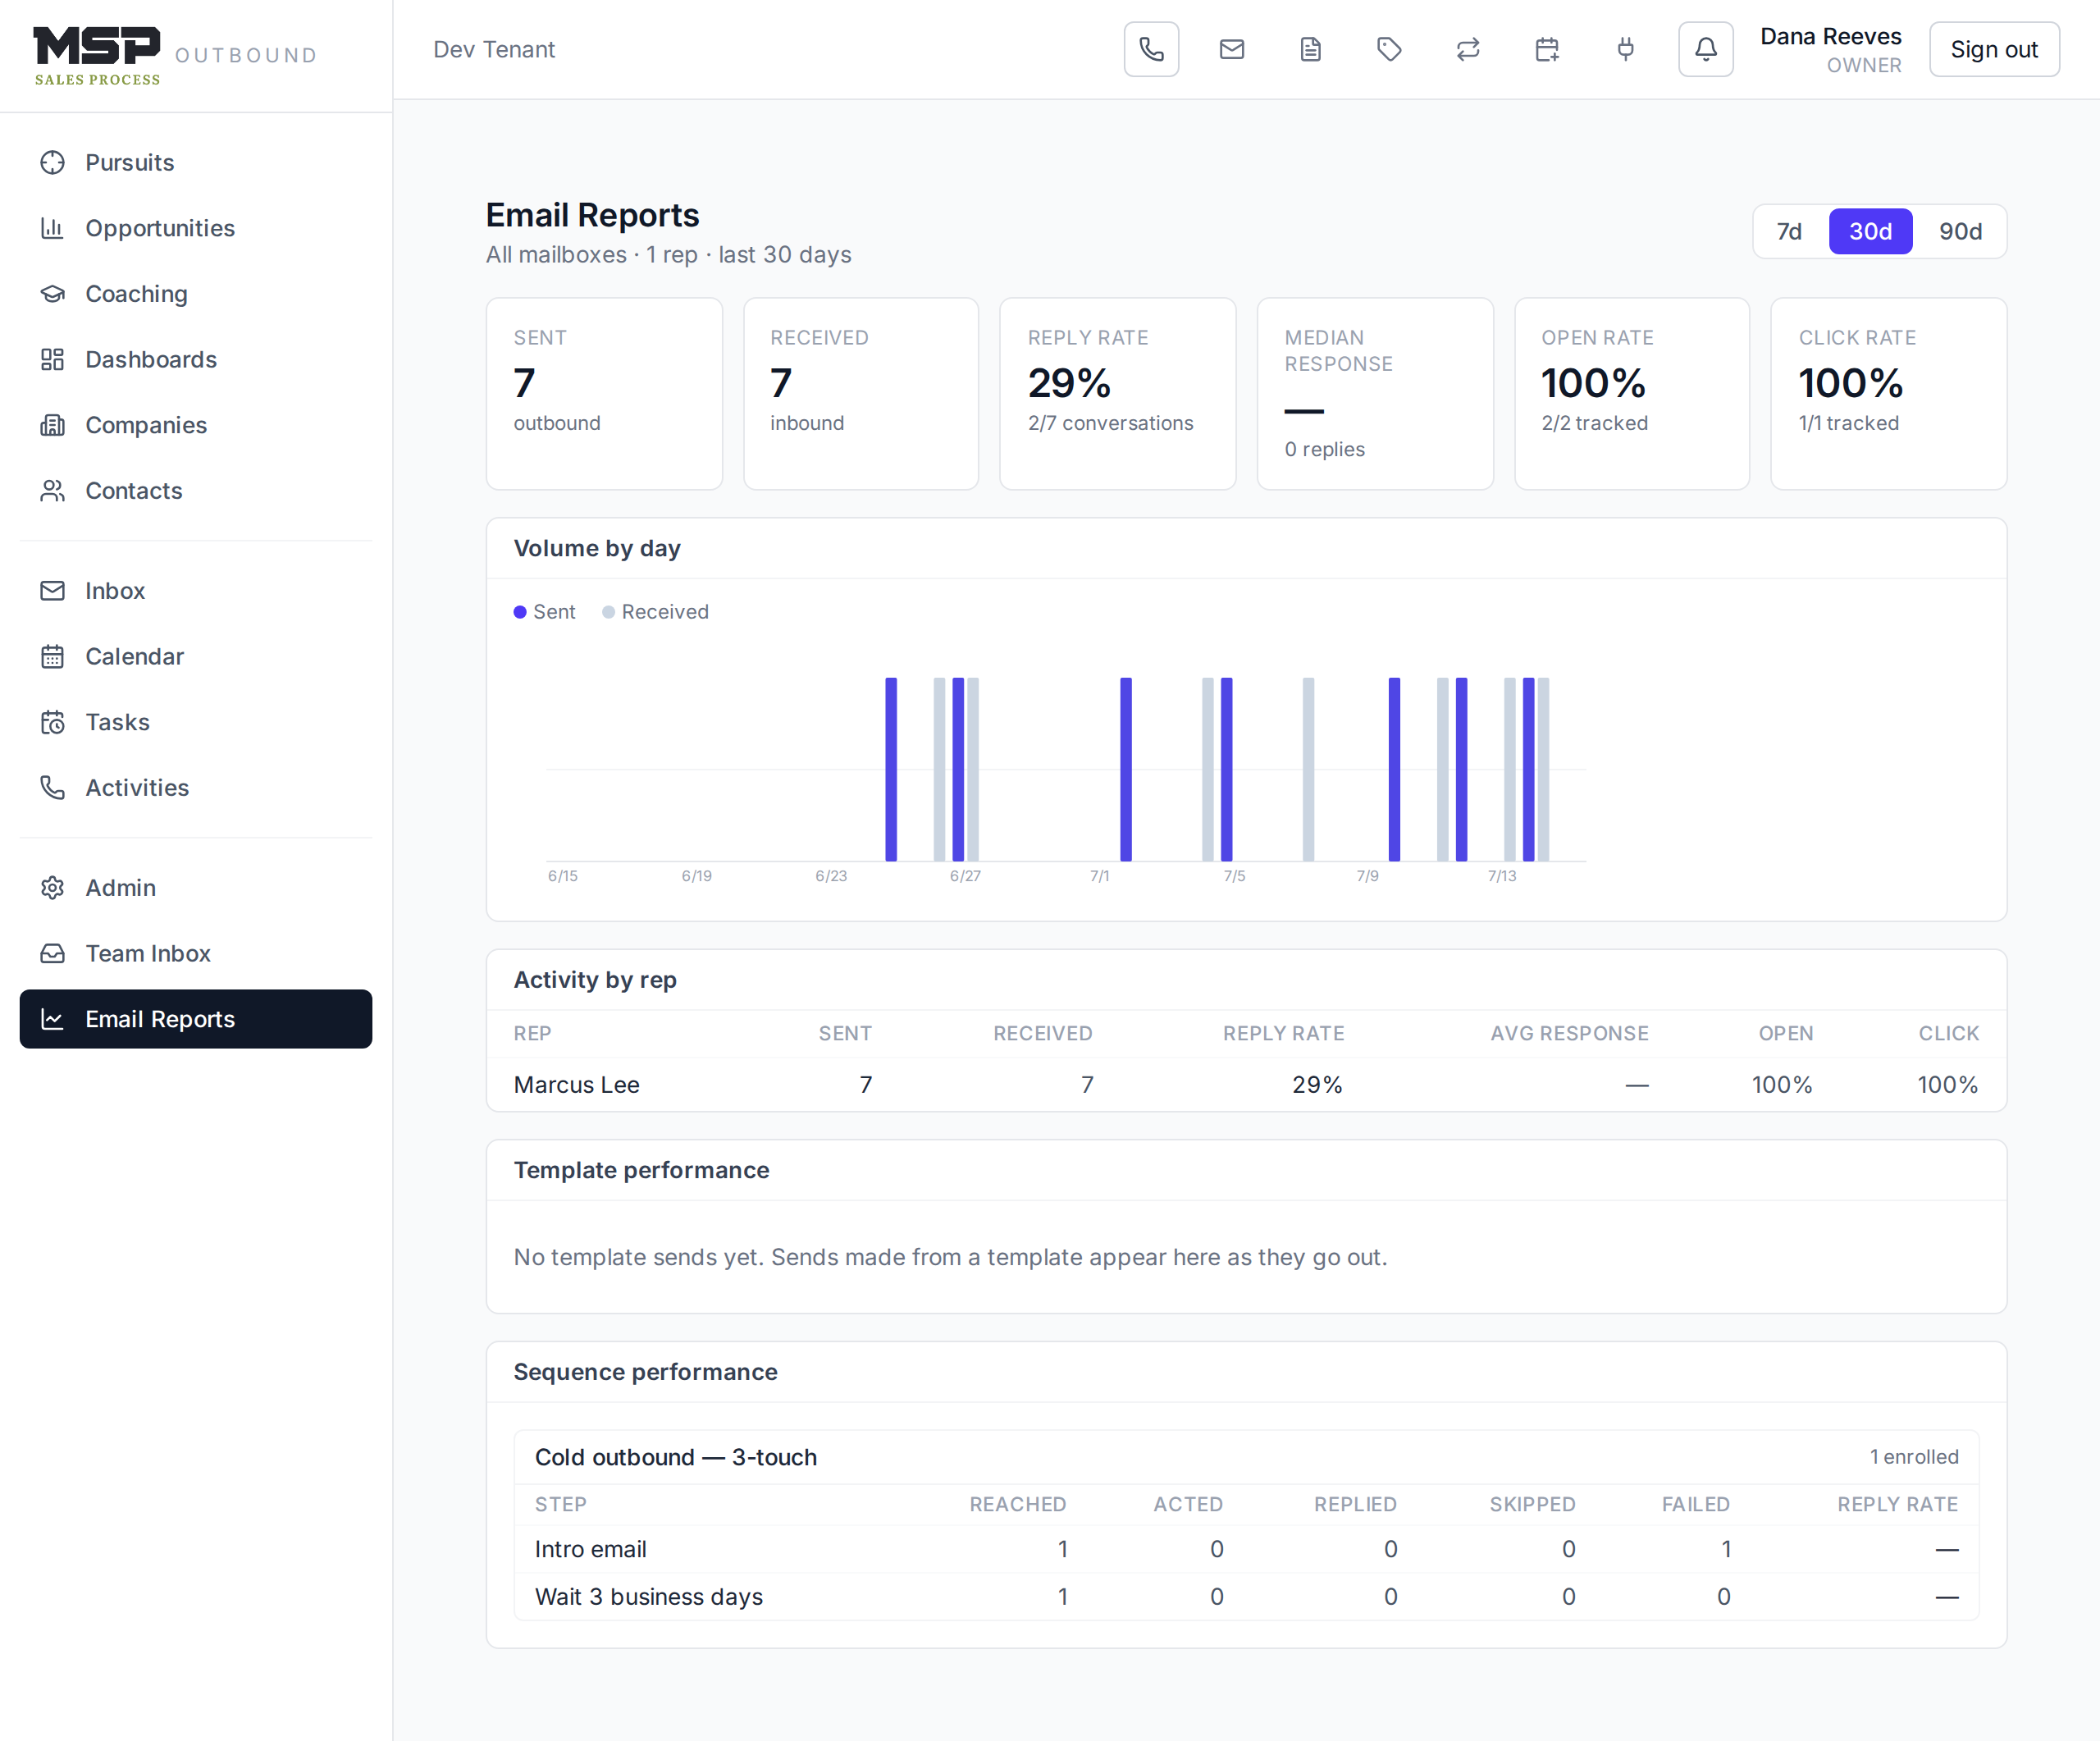Image resolution: width=2100 pixels, height=1741 pixels.
Task: Open the notifications bell
Action: pos(1705,49)
